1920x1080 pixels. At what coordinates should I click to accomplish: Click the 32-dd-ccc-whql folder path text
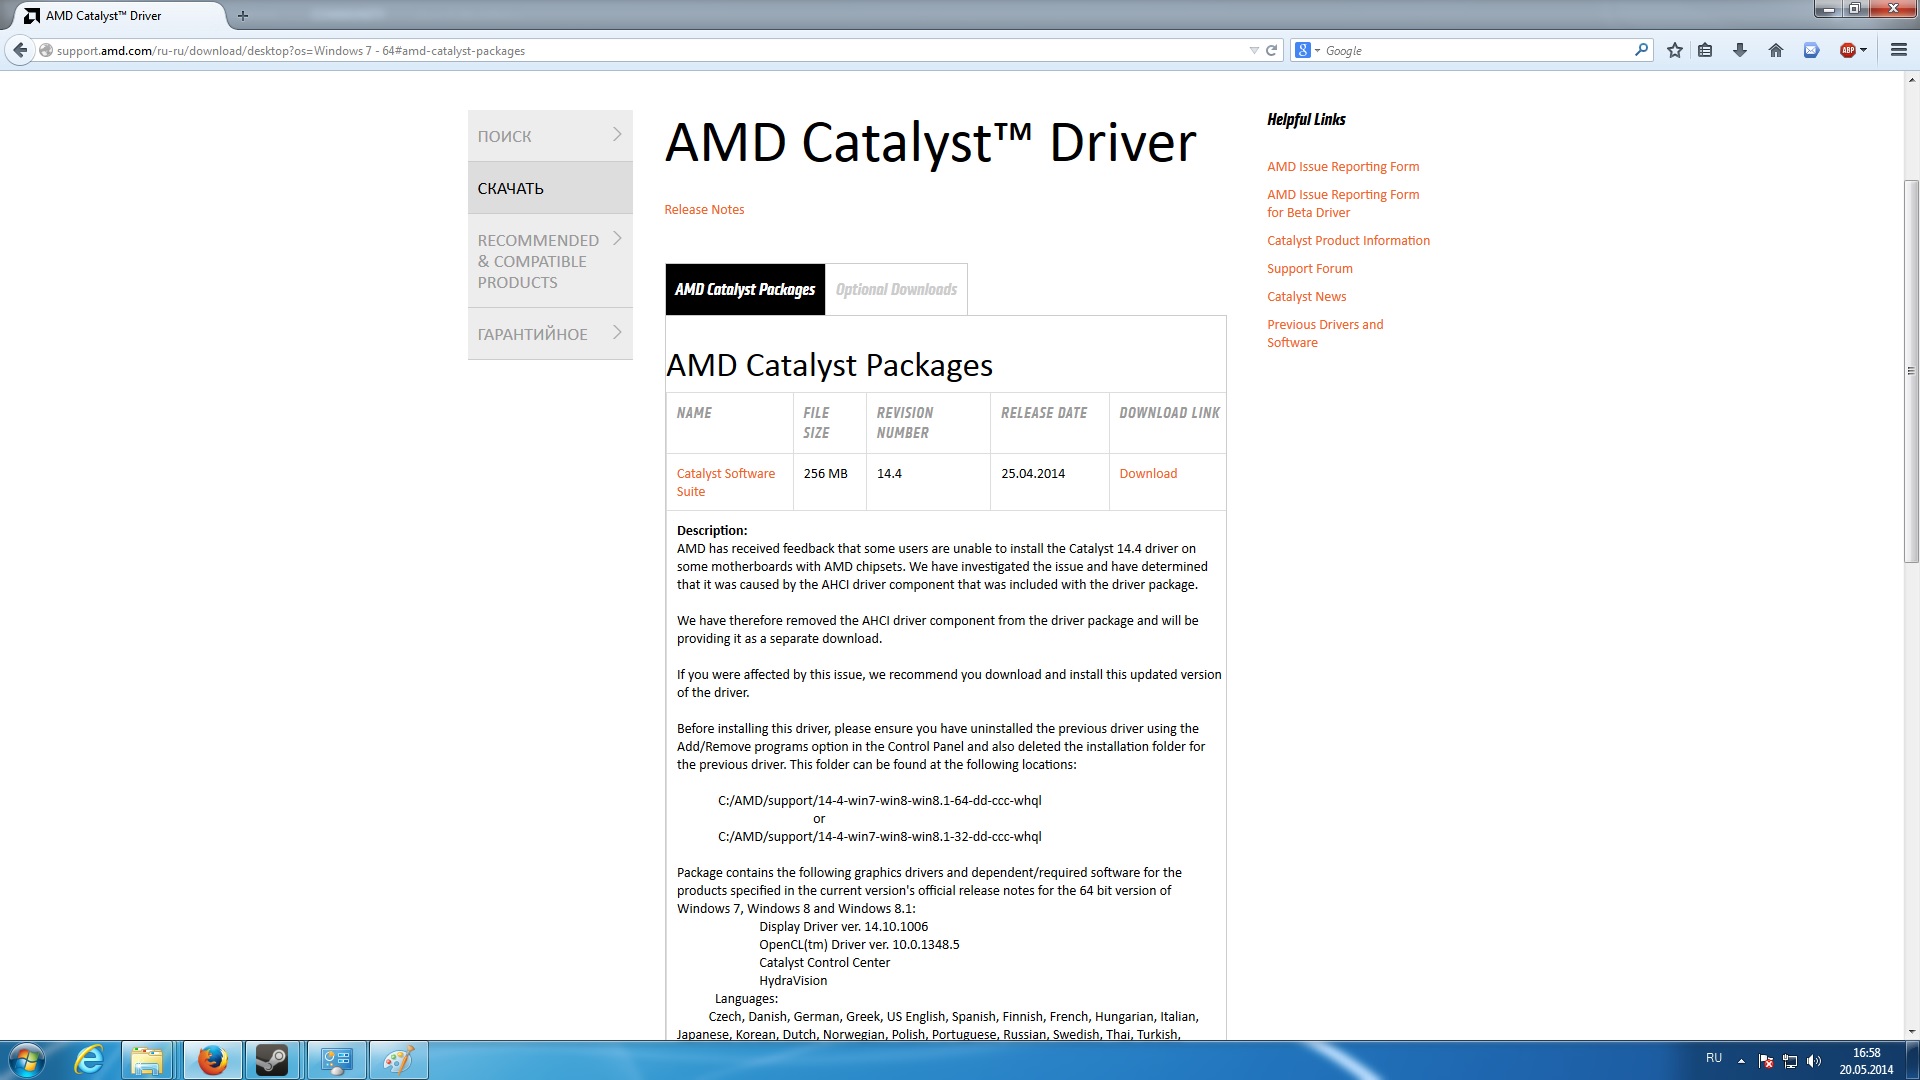click(x=880, y=836)
